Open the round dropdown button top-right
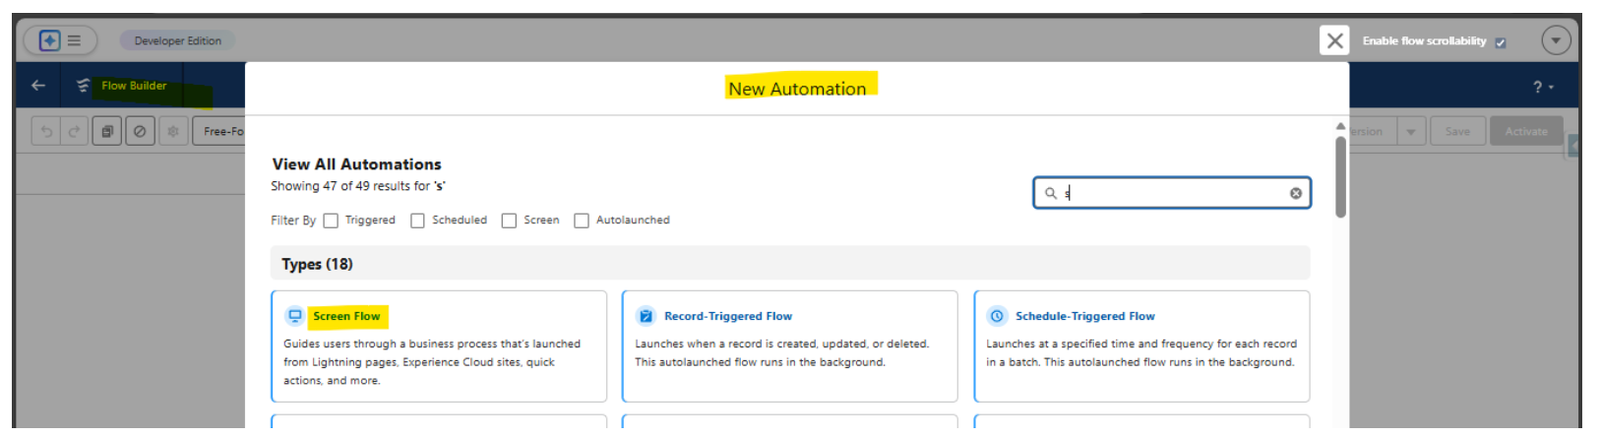 coord(1556,40)
